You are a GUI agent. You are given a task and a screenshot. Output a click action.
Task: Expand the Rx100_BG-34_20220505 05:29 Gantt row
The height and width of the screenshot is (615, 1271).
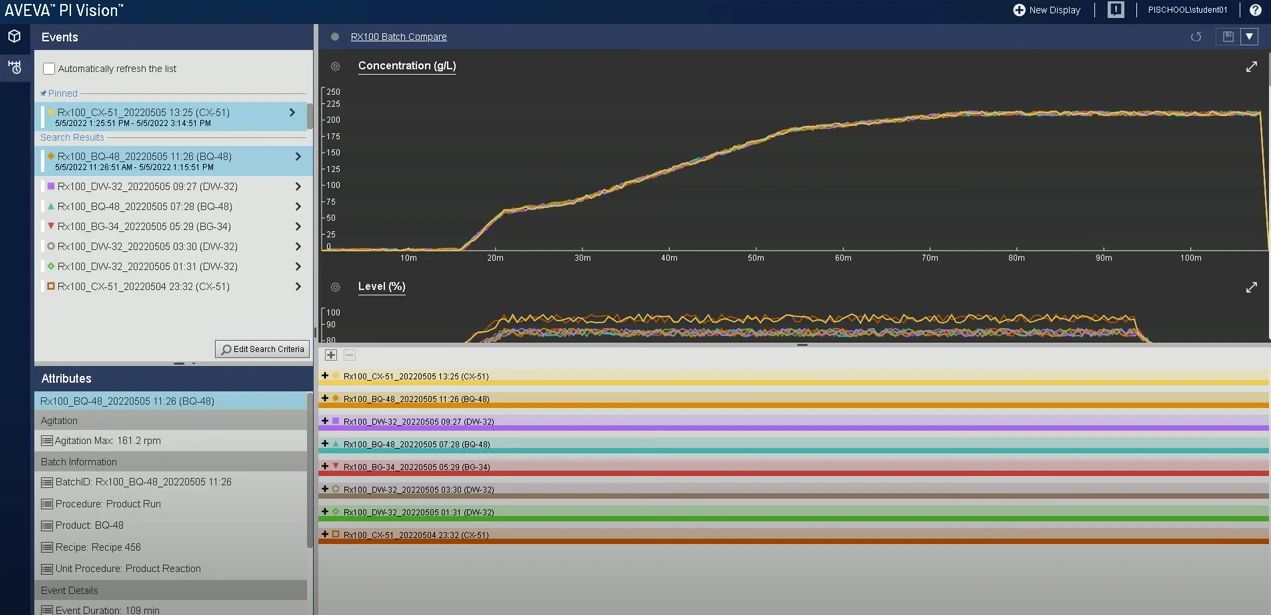[x=325, y=466]
